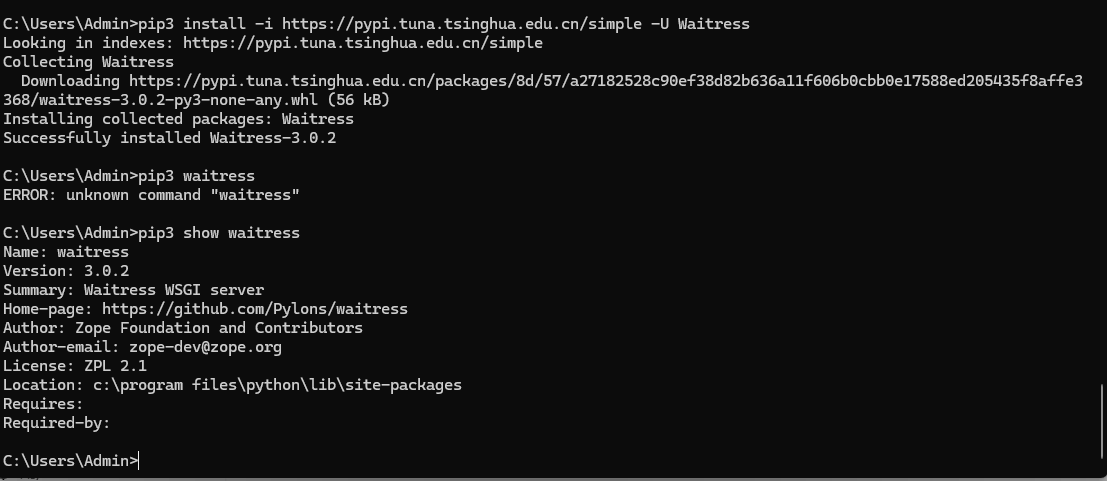Click the "License: ZPL 2.1" line
The width and height of the screenshot is (1107, 481).
point(75,366)
